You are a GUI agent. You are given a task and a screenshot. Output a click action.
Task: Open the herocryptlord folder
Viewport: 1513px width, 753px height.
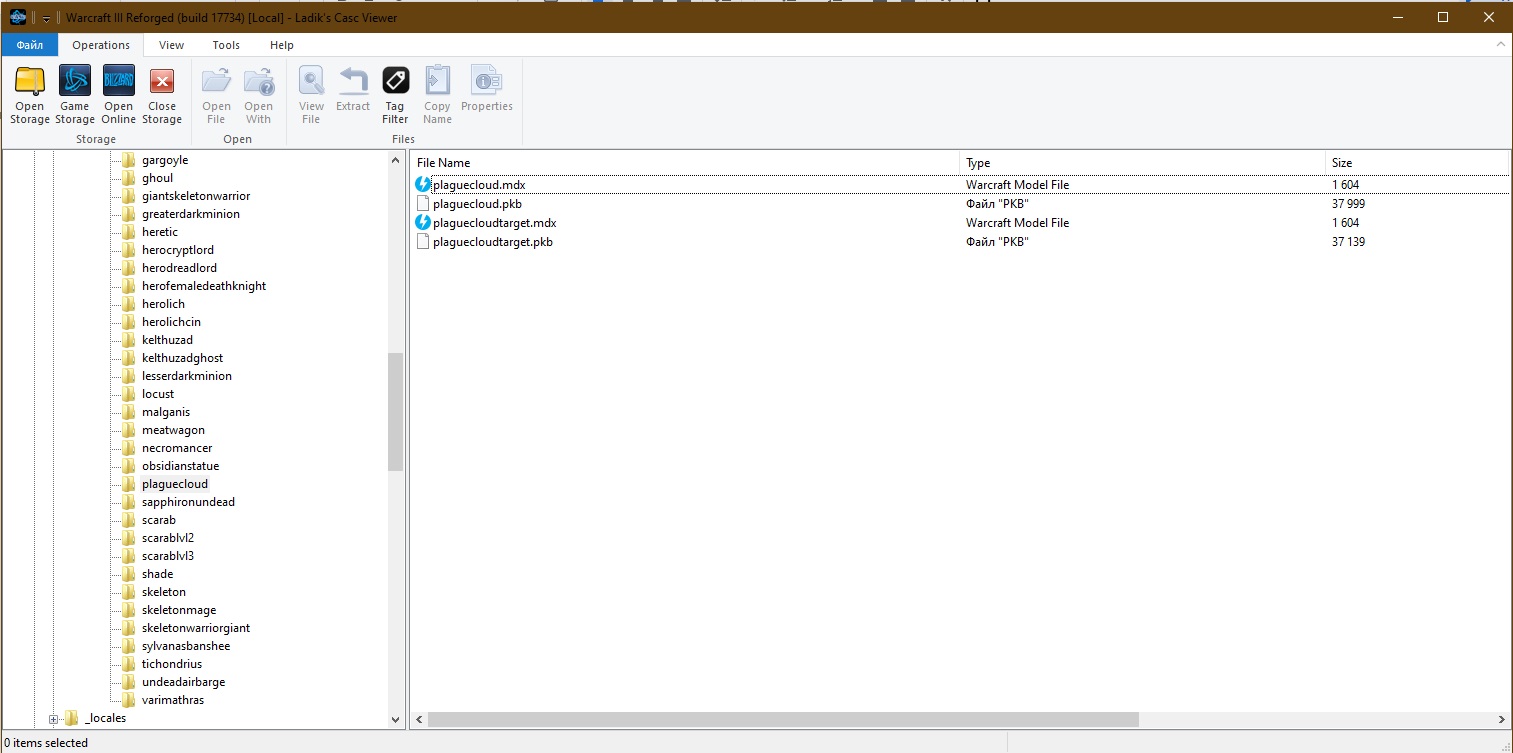coord(178,250)
